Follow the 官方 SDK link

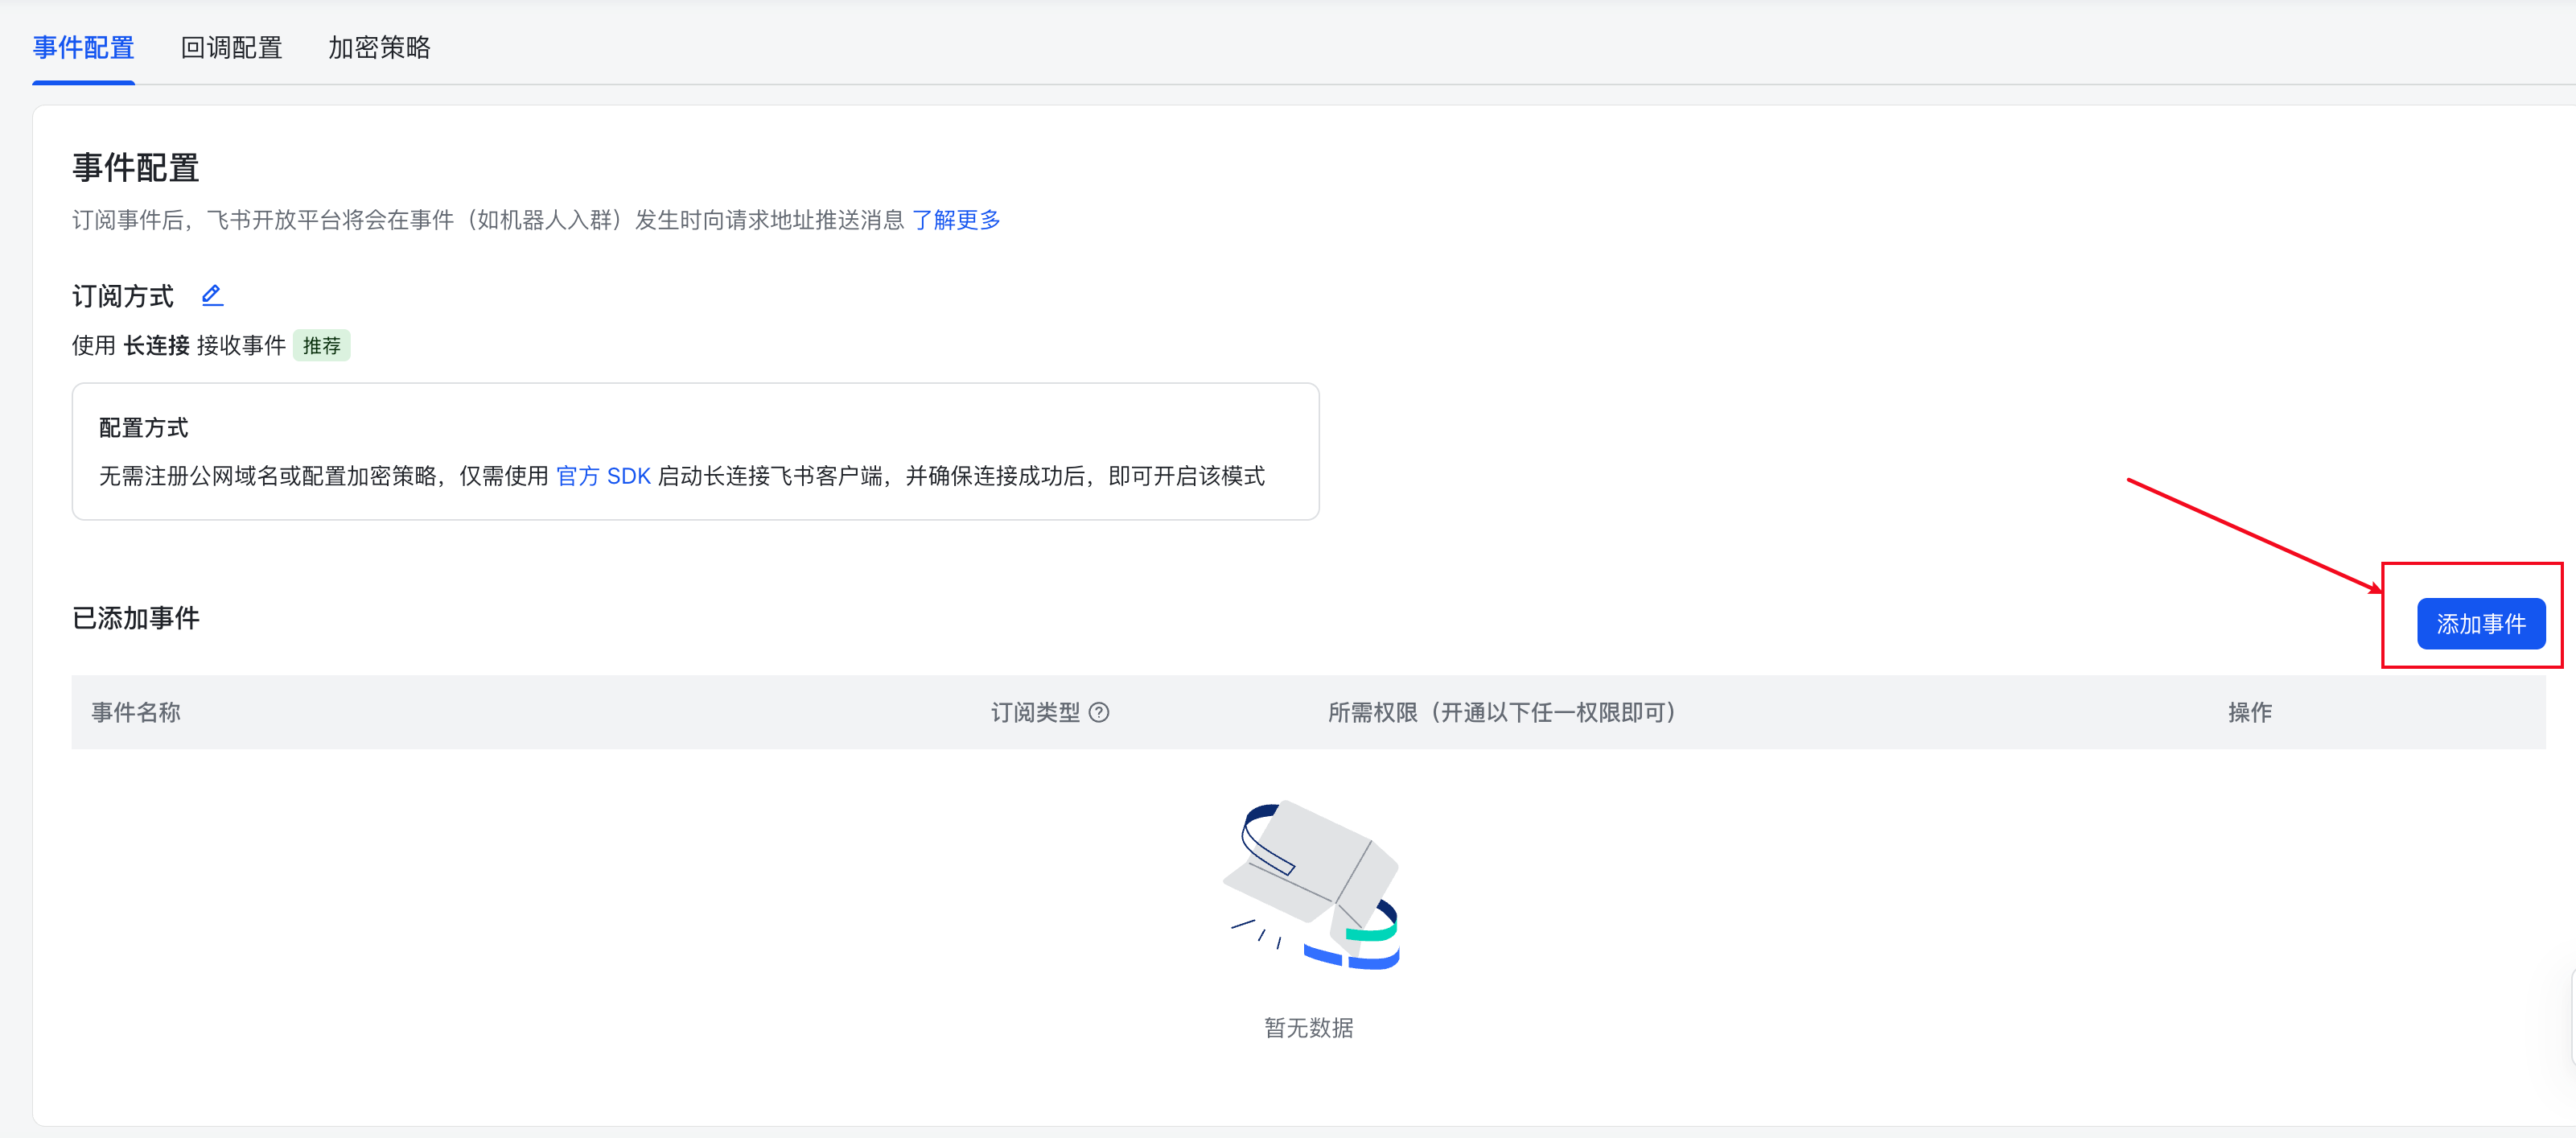[x=603, y=476]
